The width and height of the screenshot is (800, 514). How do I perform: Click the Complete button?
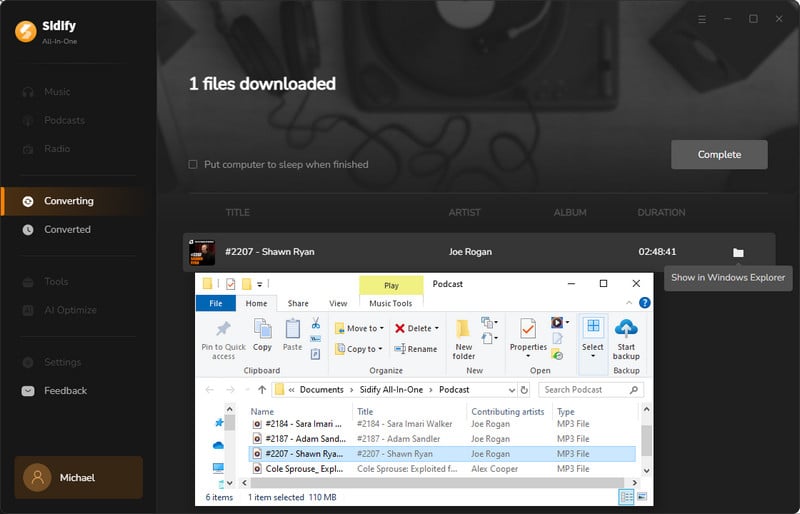click(x=719, y=155)
